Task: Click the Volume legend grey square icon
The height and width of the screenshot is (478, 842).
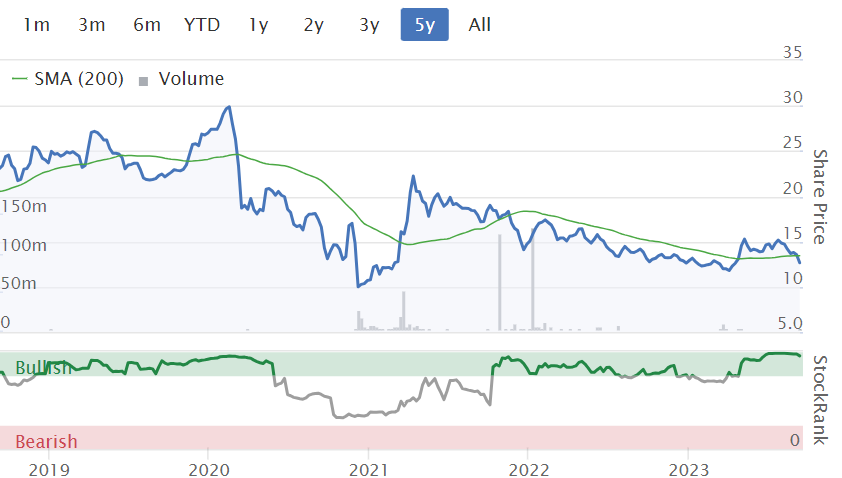Action: click(143, 82)
